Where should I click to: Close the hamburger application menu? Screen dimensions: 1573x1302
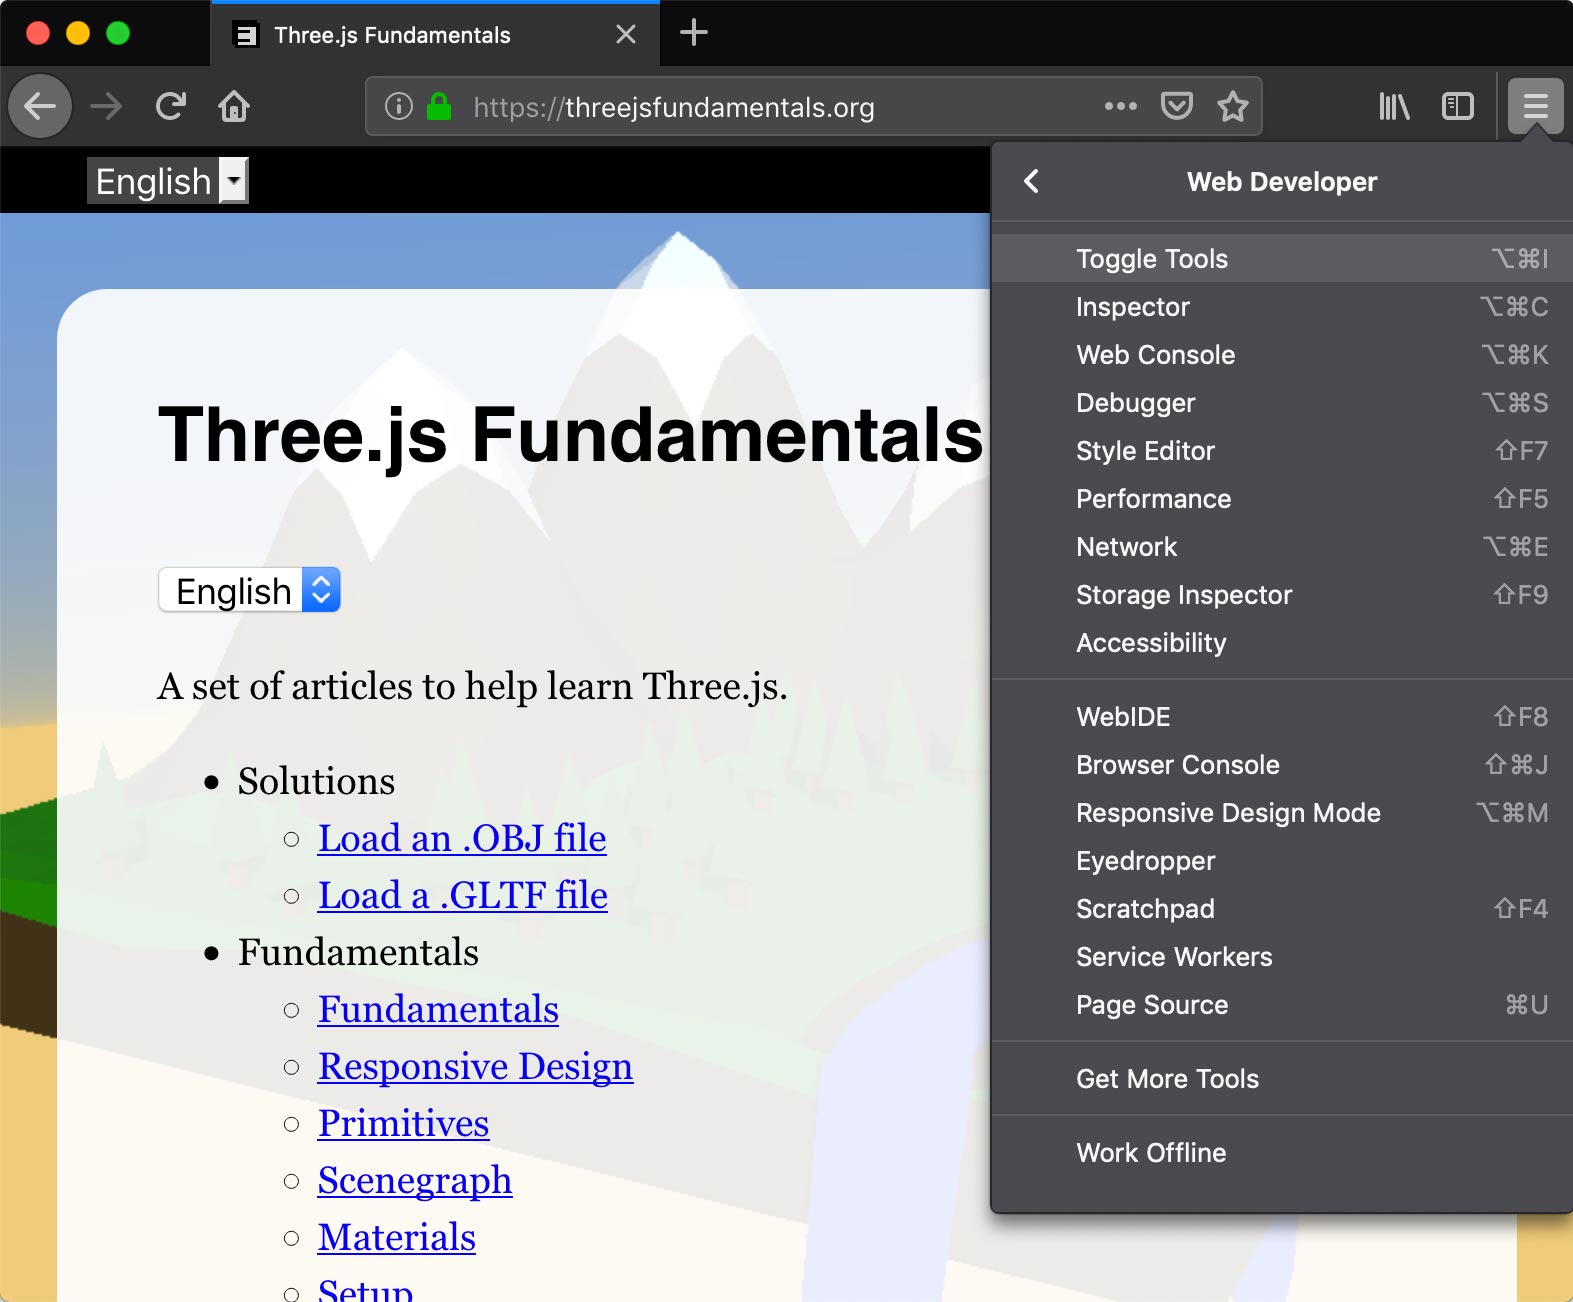tap(1535, 106)
